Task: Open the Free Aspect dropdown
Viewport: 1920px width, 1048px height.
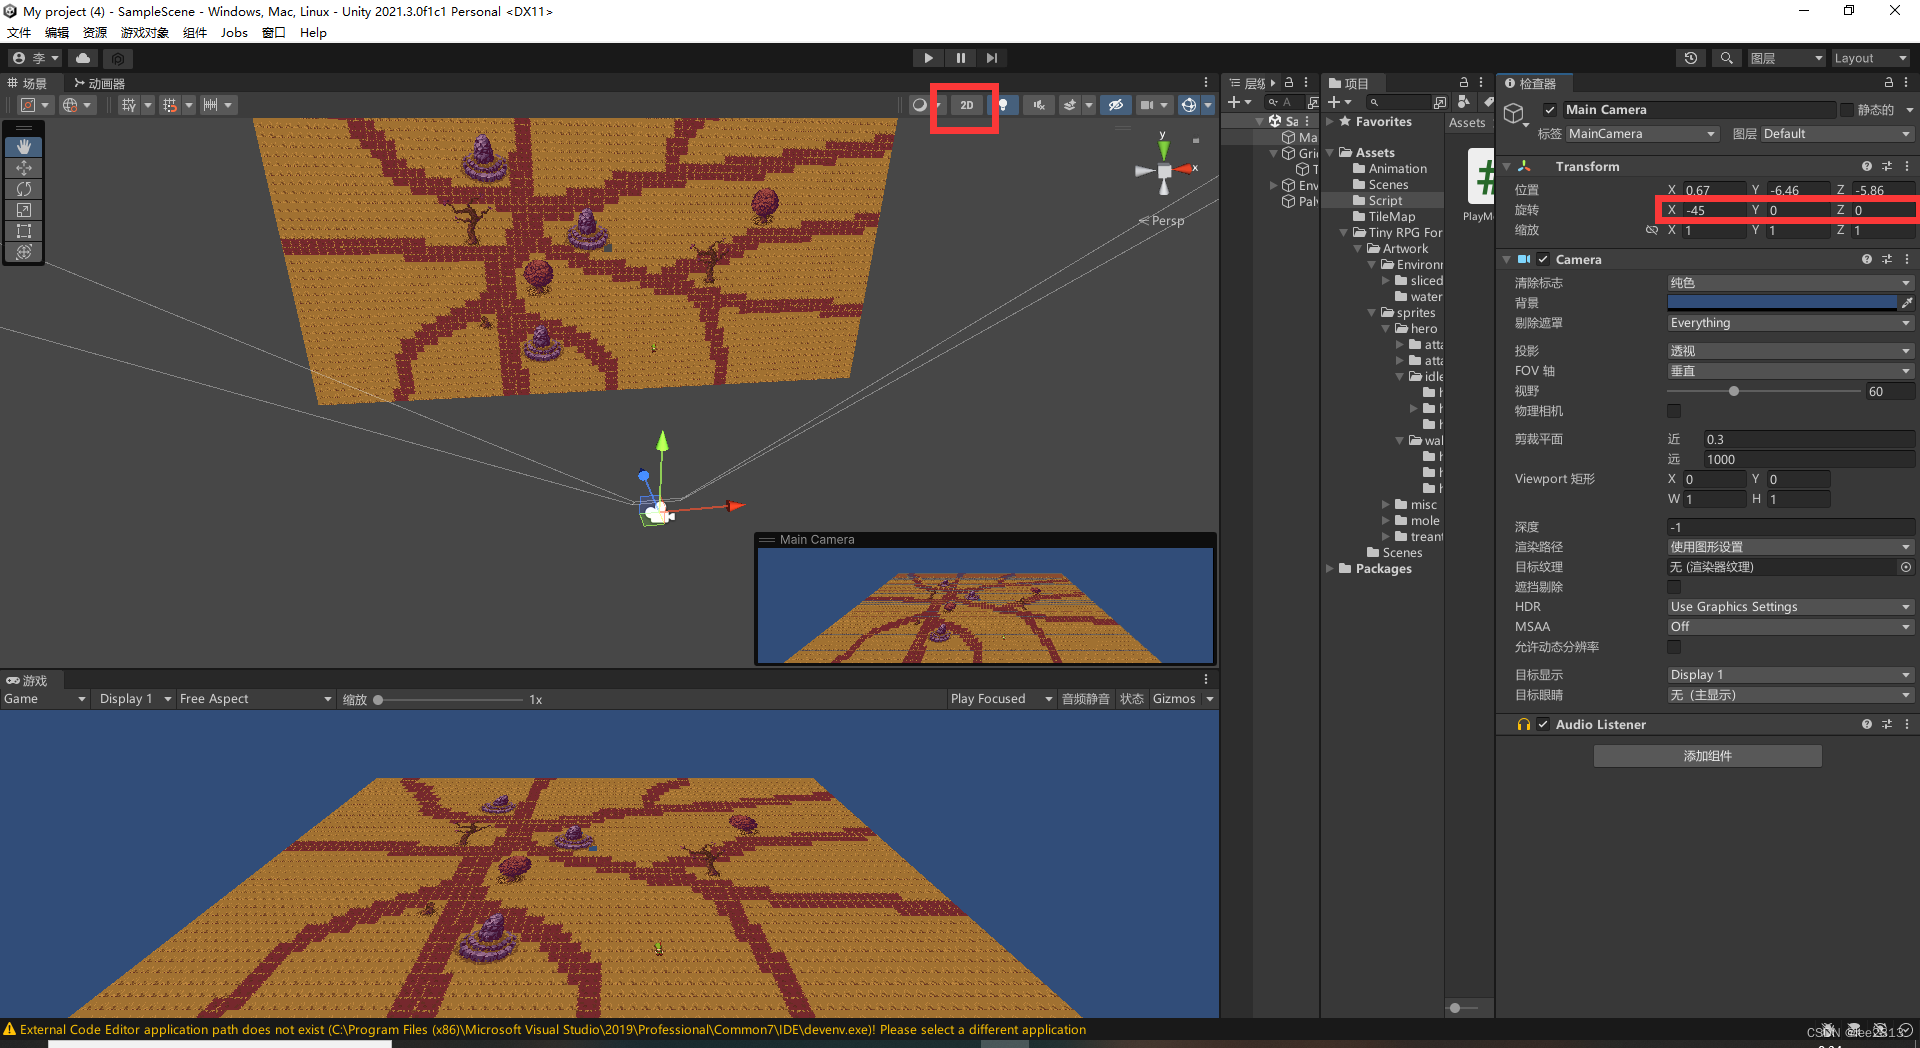Action: [255, 699]
